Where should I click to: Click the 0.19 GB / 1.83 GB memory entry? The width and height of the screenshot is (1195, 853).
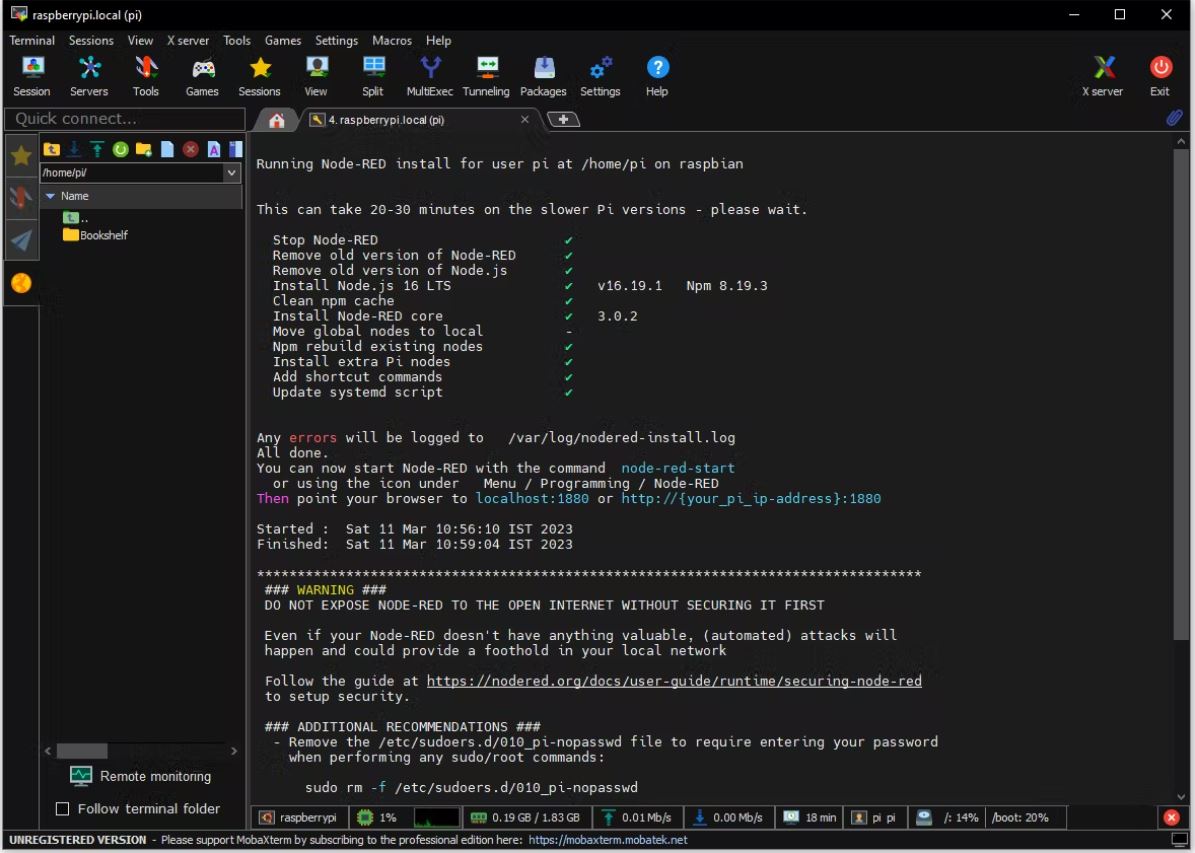526,818
